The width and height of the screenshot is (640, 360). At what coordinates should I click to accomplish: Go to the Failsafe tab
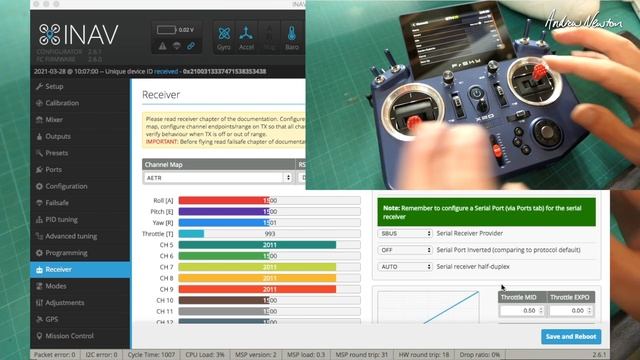coord(80,203)
